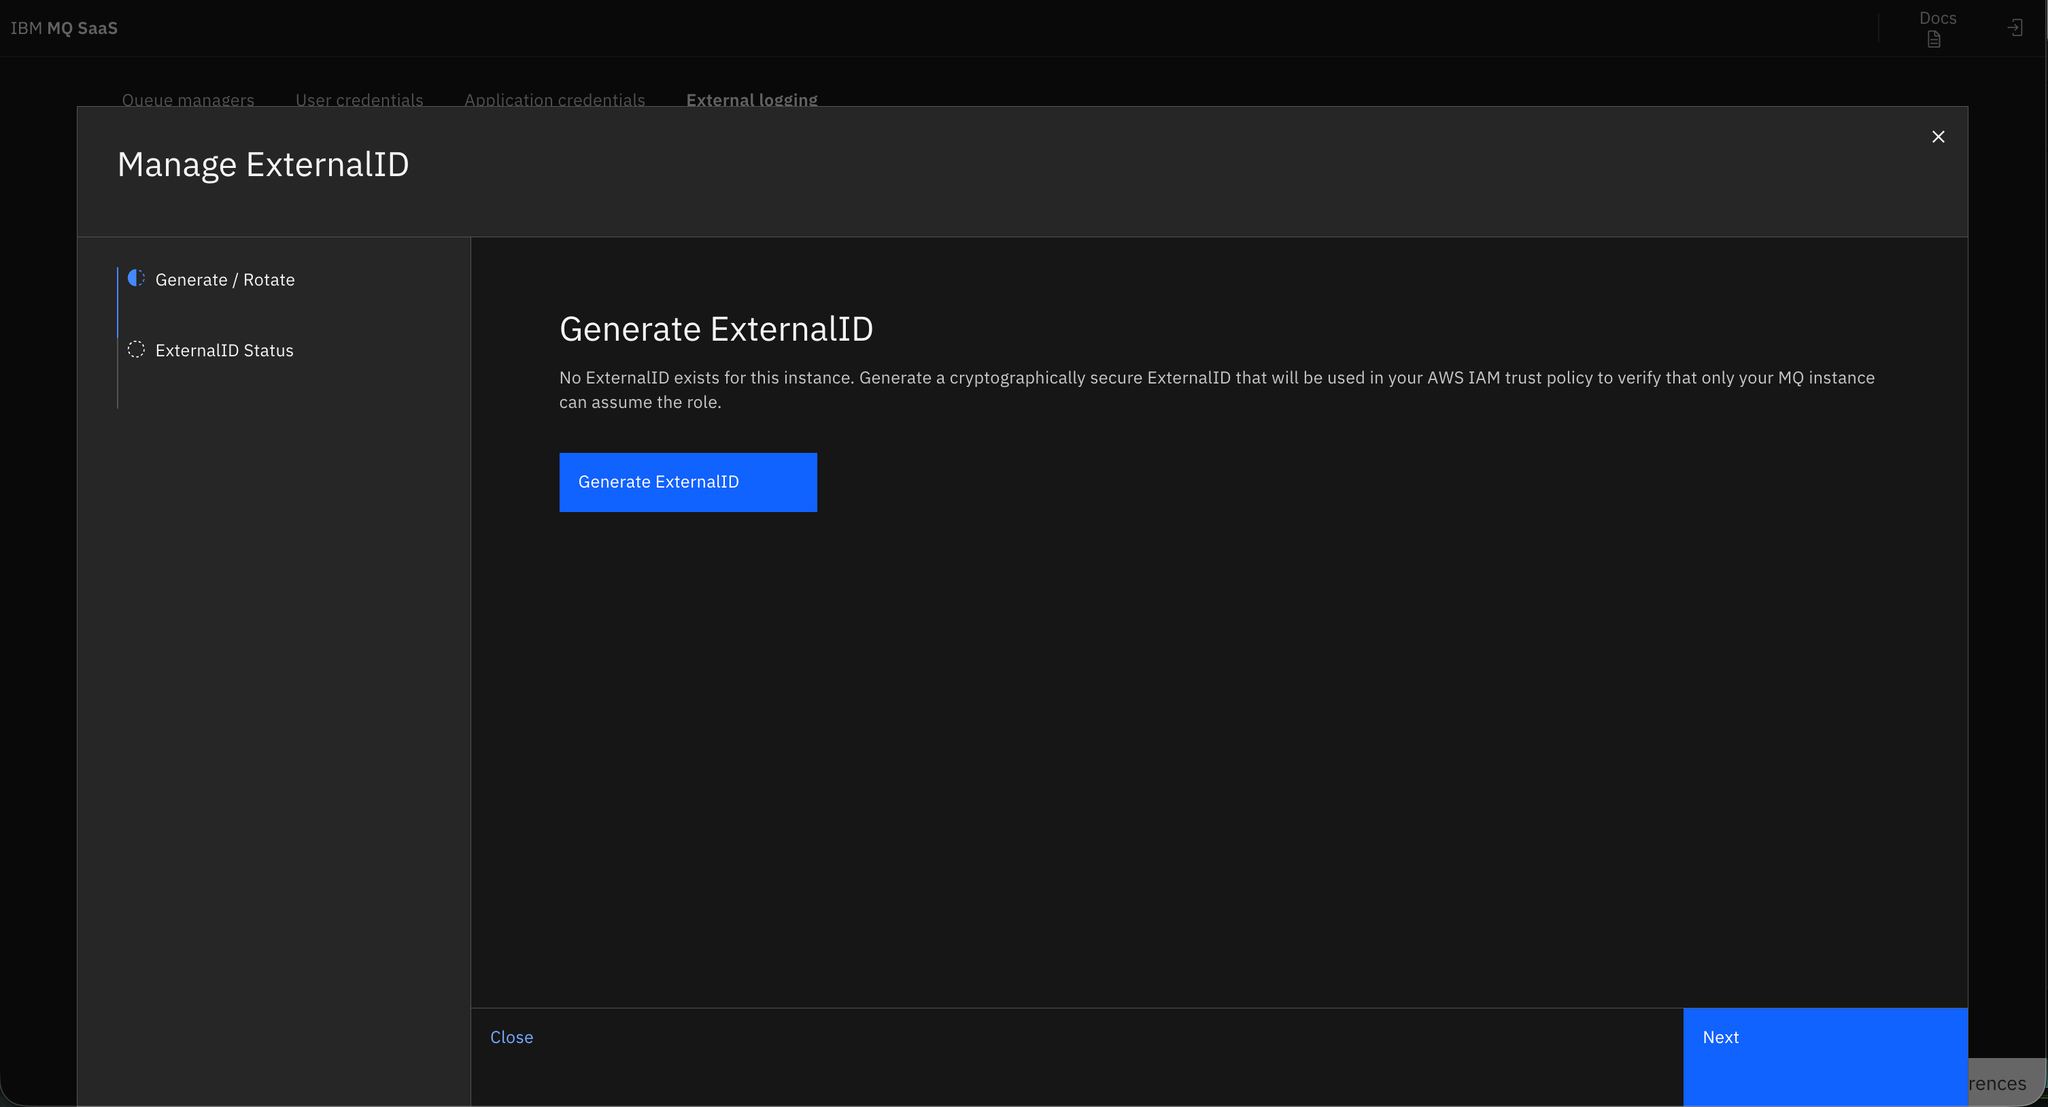Click the ExternalID Status dashed circle icon
Image resolution: width=2048 pixels, height=1107 pixels.
tap(137, 349)
